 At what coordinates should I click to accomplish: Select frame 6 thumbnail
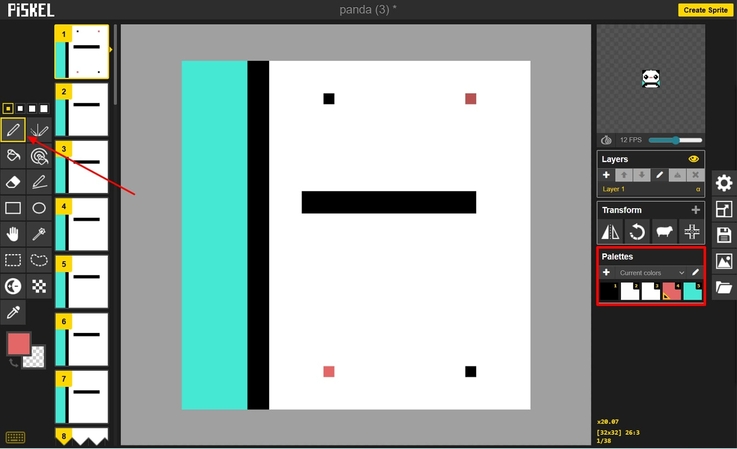coord(82,339)
